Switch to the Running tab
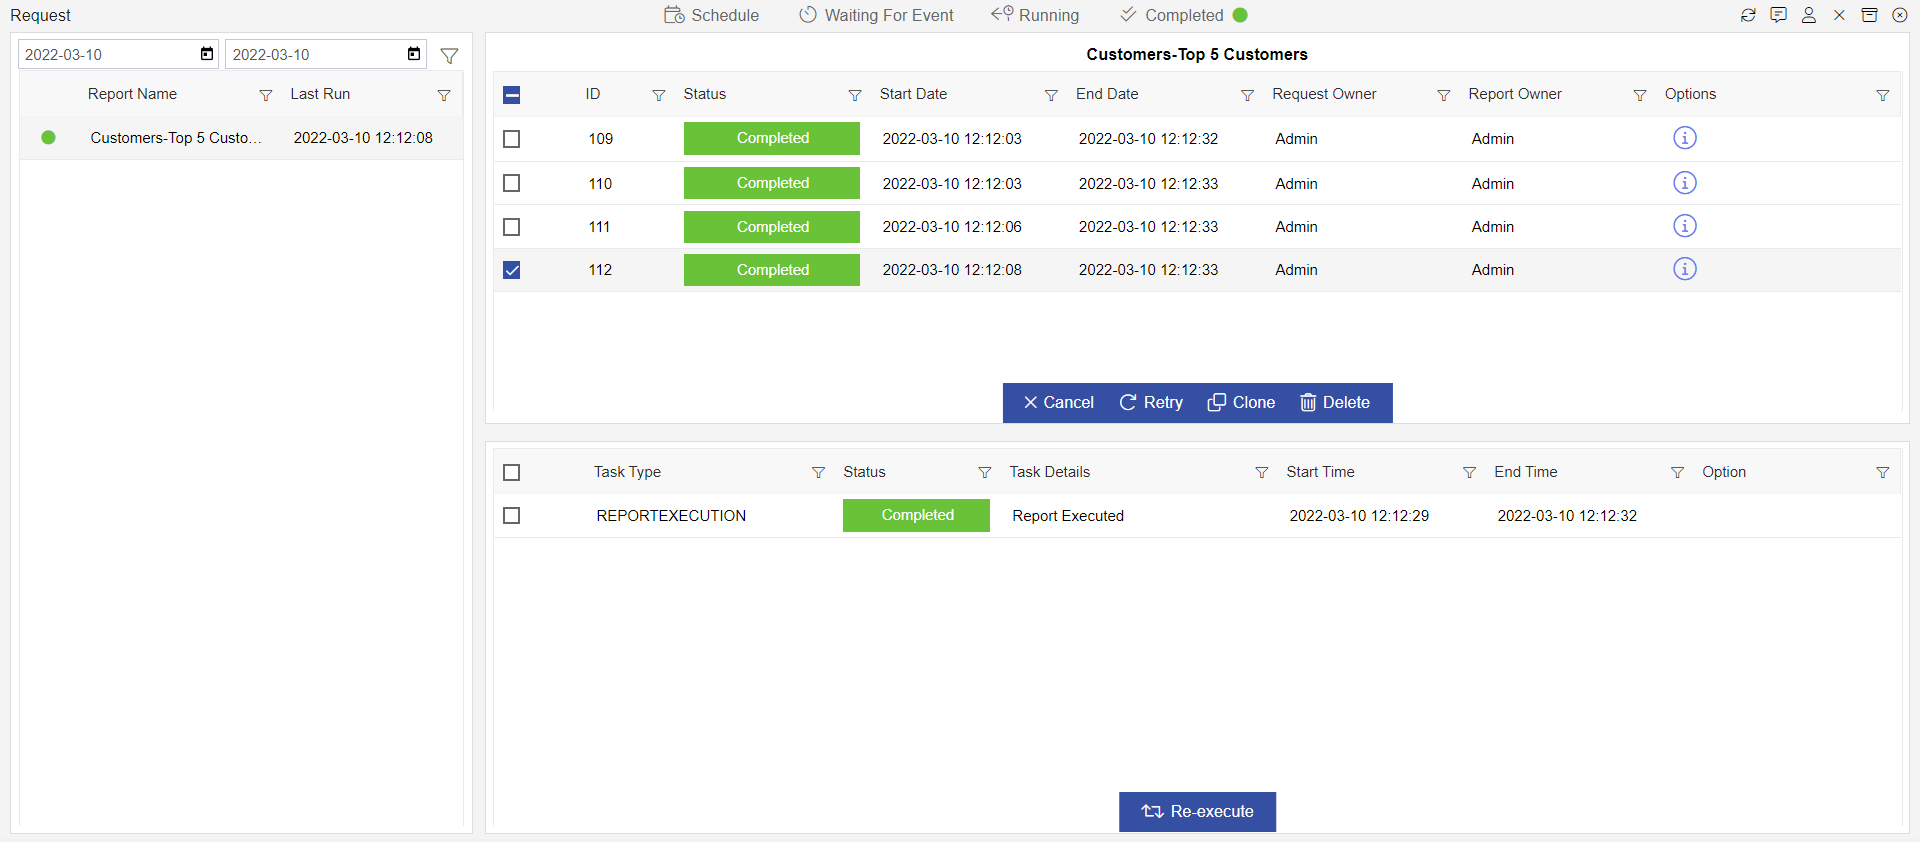1920x842 pixels. click(x=1035, y=15)
